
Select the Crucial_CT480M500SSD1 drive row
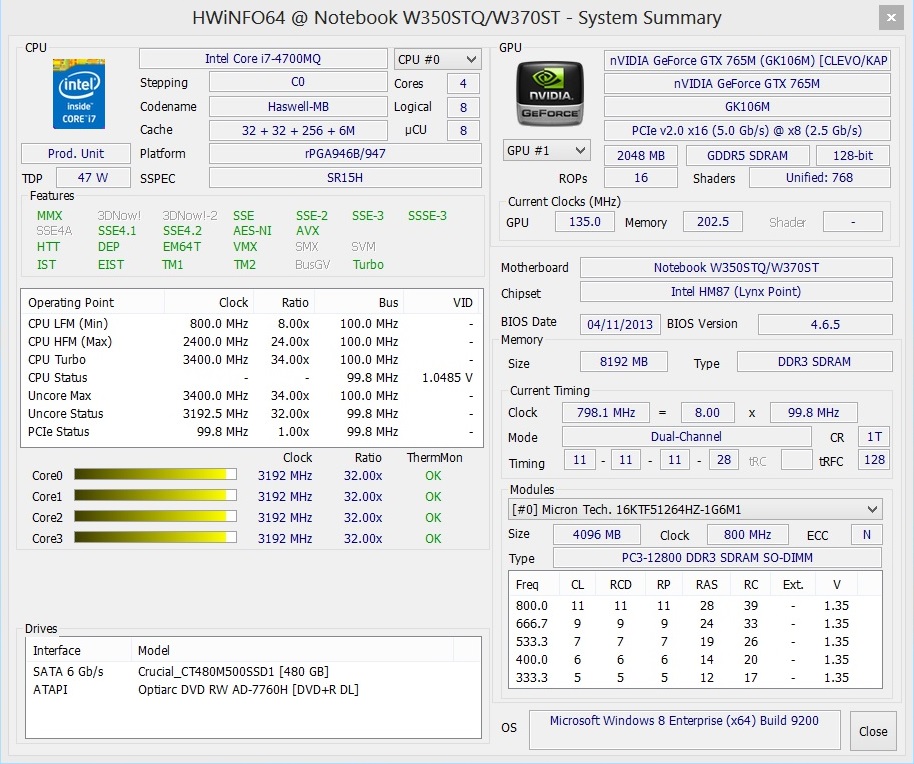coord(253,671)
